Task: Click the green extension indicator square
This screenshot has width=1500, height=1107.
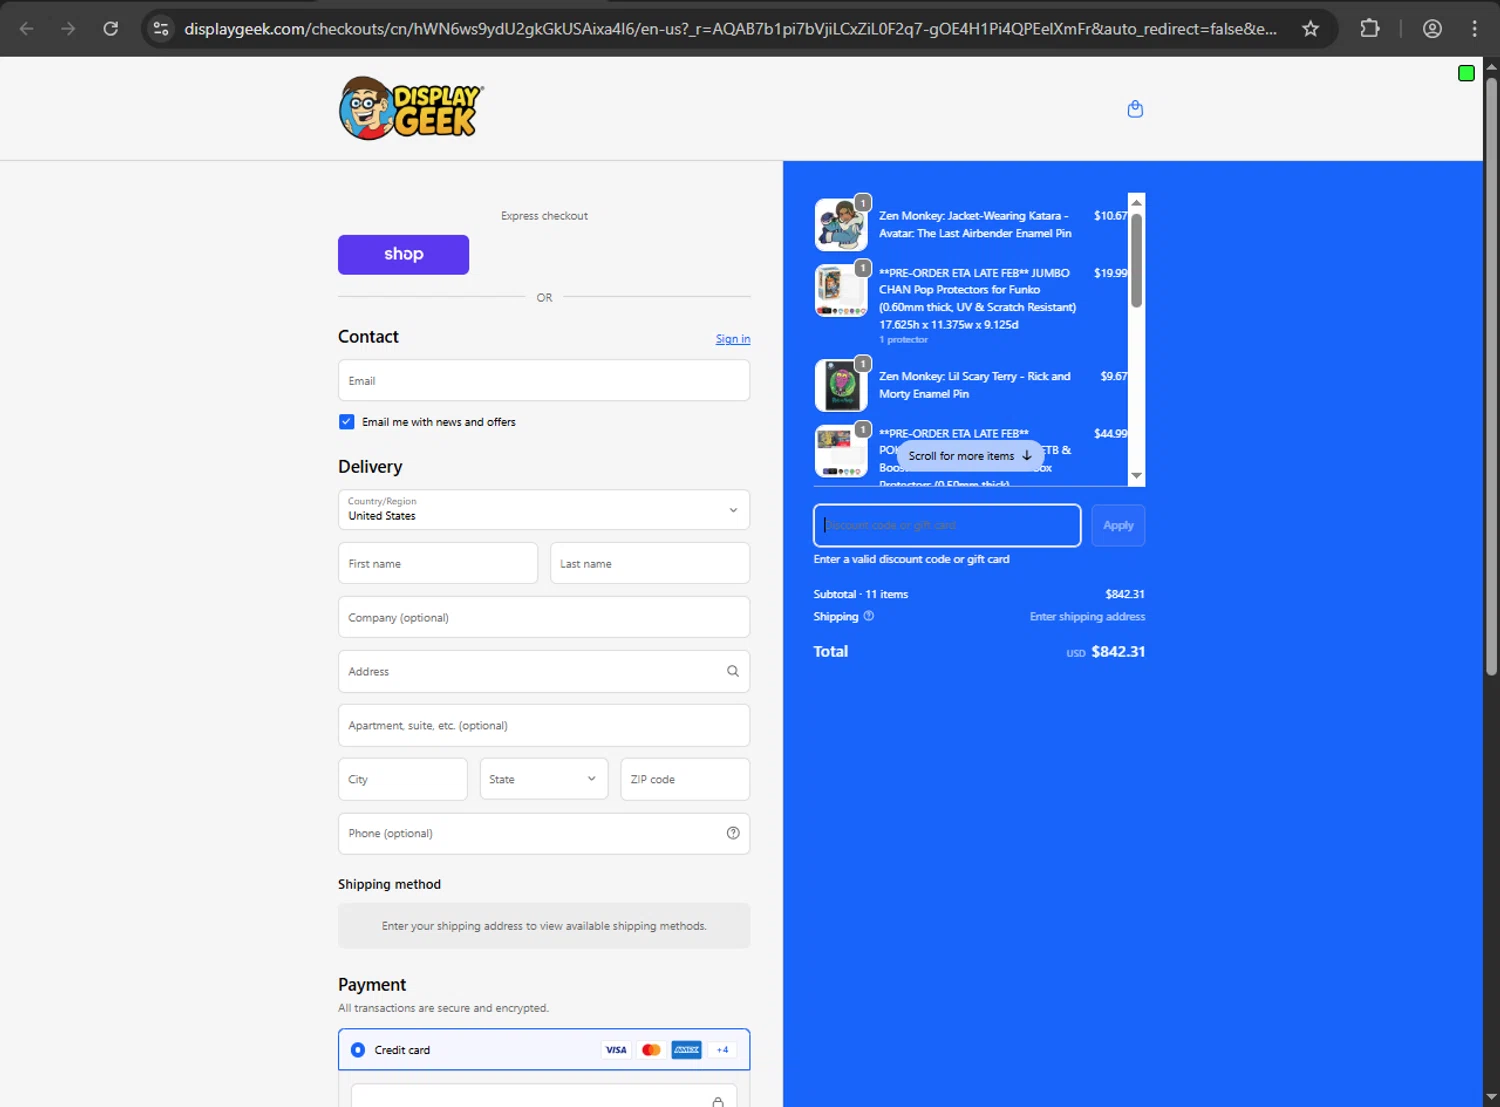Action: [1466, 73]
